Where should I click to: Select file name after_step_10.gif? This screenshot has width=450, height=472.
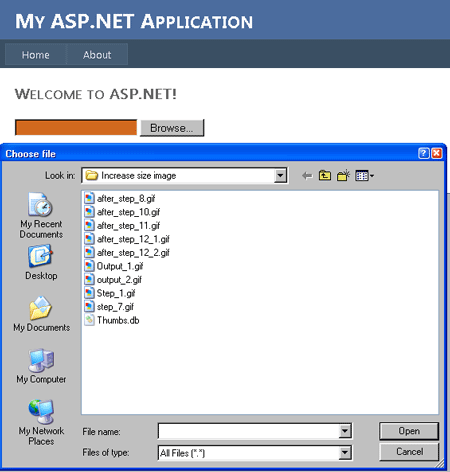pos(128,212)
